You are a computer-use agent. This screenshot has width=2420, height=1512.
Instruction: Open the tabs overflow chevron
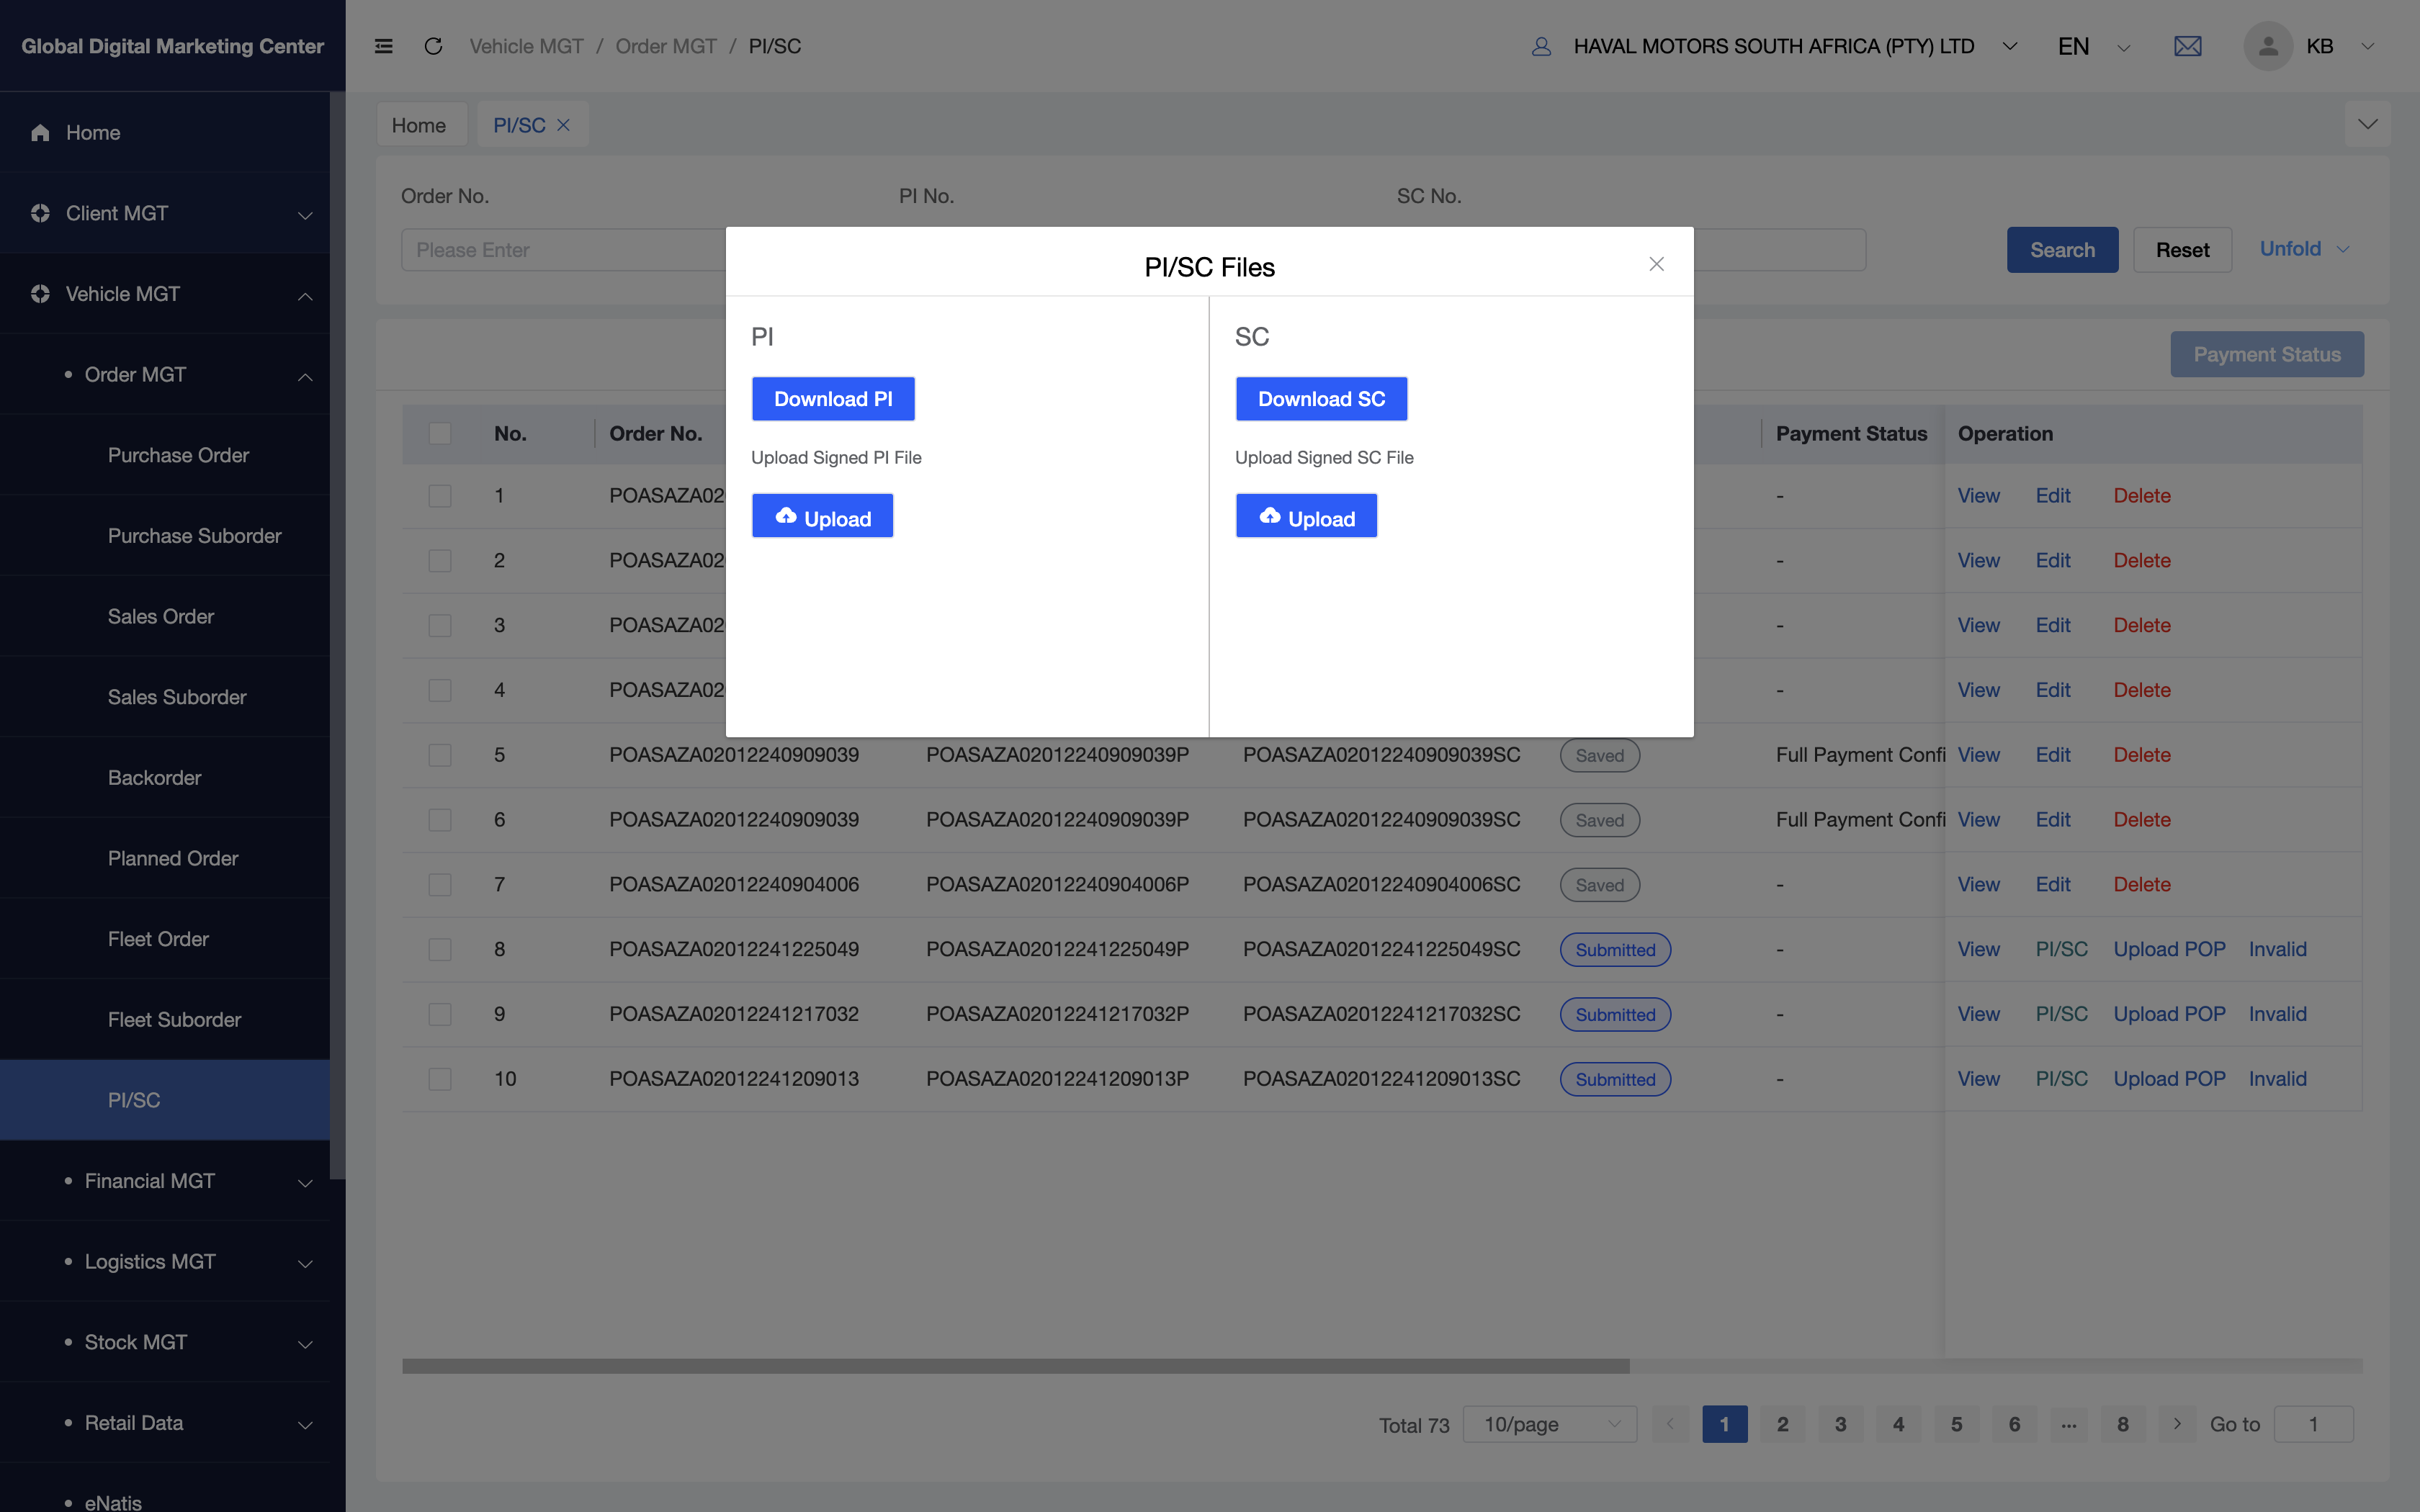[2367, 124]
